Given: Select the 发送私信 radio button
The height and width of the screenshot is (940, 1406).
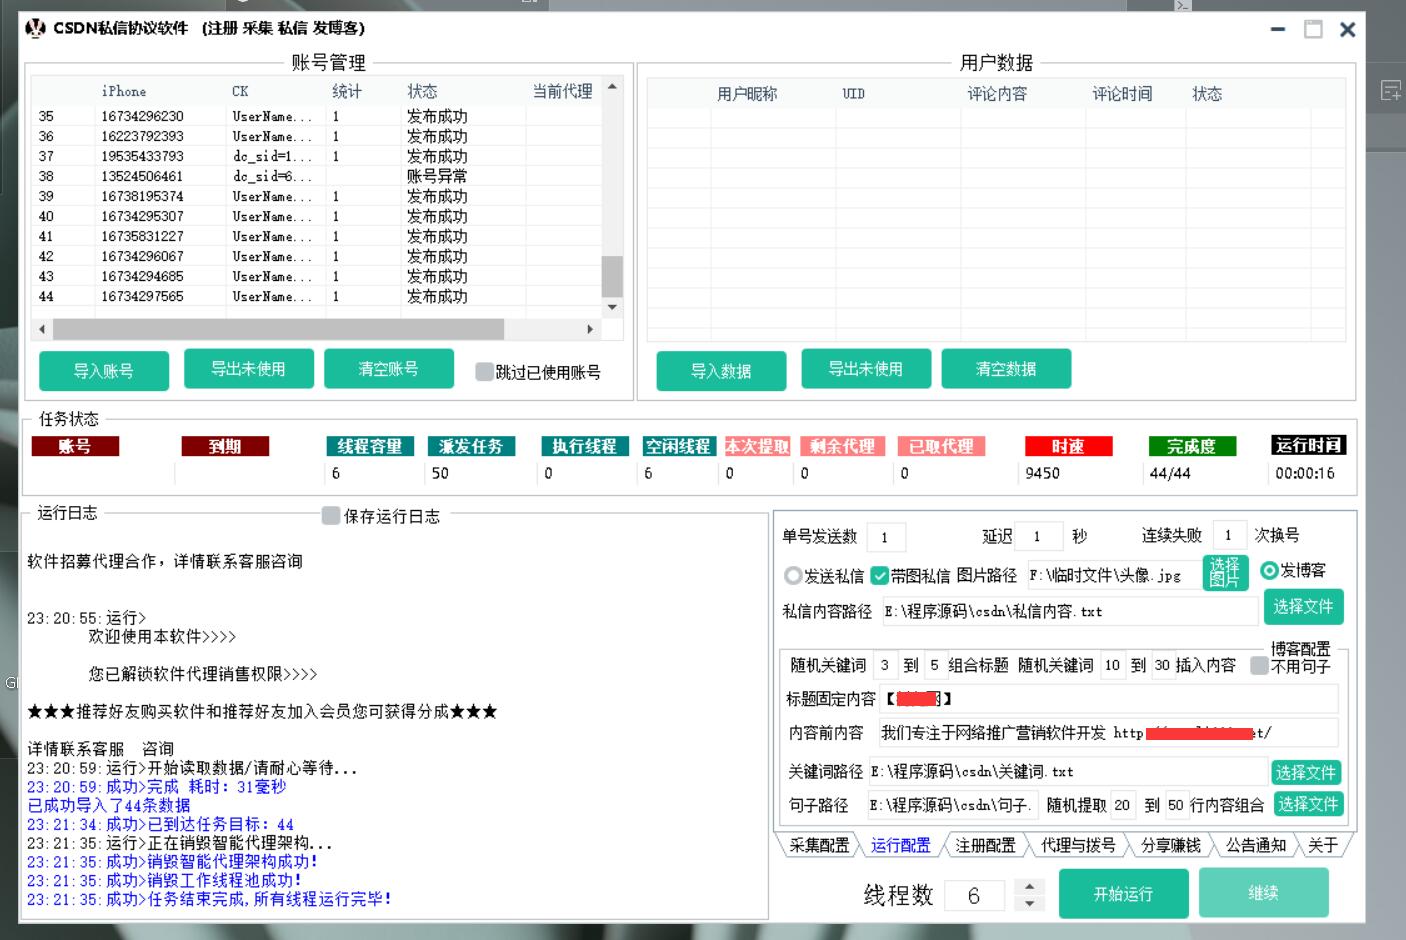Looking at the screenshot, I should point(793,575).
